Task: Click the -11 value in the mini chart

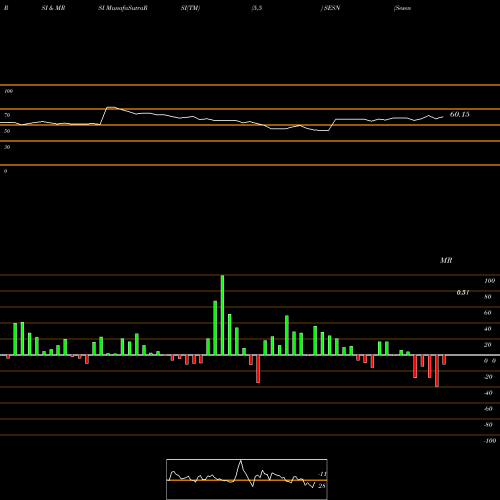Action: click(322, 474)
